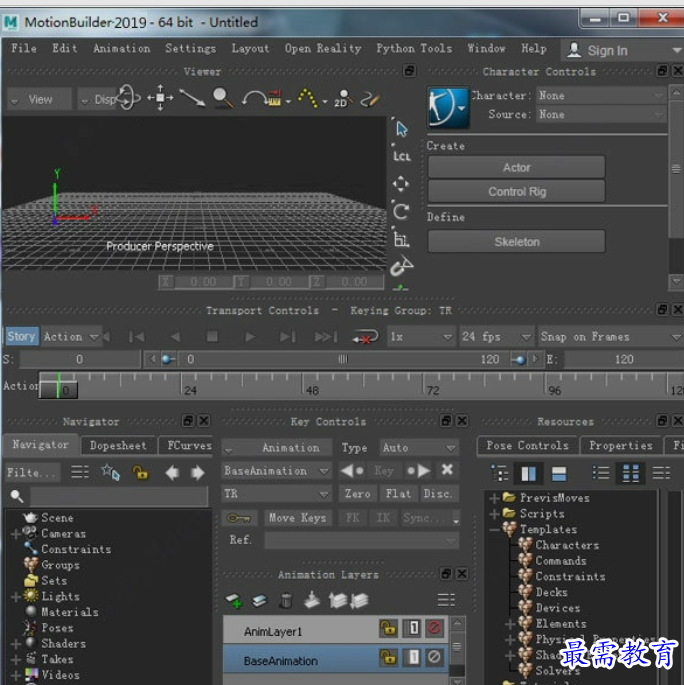684x685 pixels.
Task: Click the Navigator forward arrow icon
Action: click(198, 472)
